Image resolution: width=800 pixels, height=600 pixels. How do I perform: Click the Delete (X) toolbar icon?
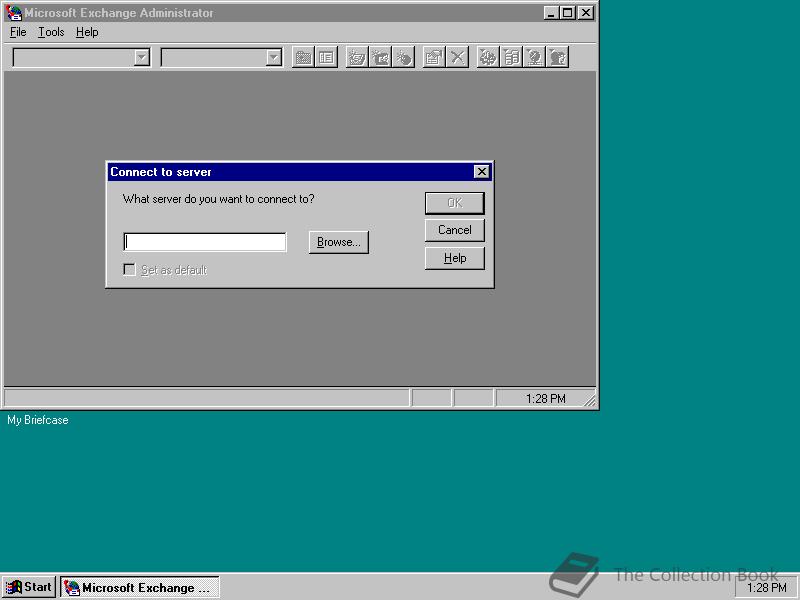pyautogui.click(x=458, y=57)
